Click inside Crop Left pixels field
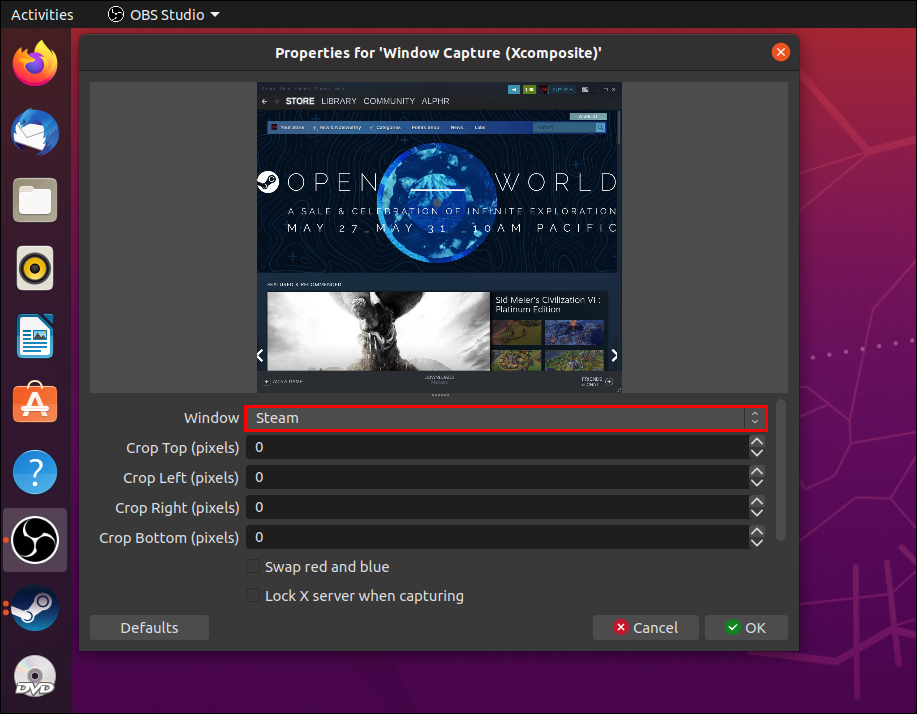The width and height of the screenshot is (917, 714). pos(495,478)
